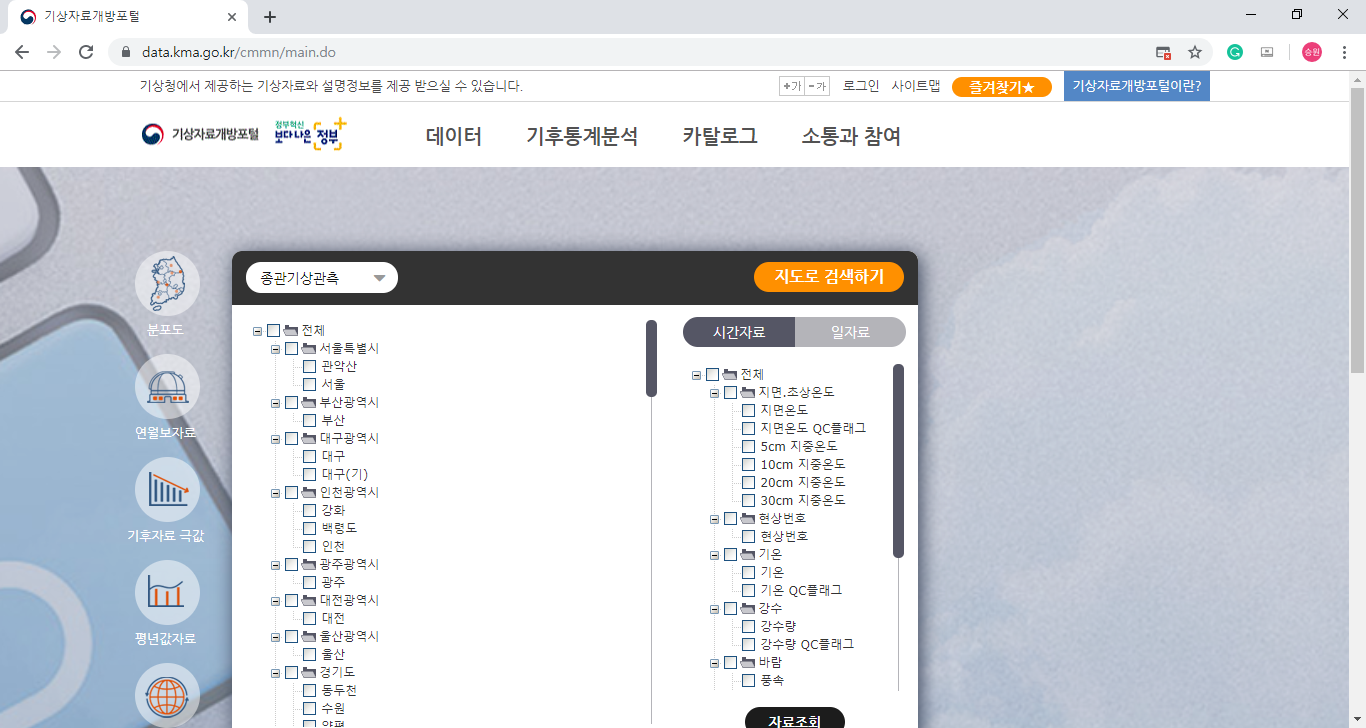Collapse the 지면,초상온도 tree node
This screenshot has width=1366, height=728.
[715, 392]
